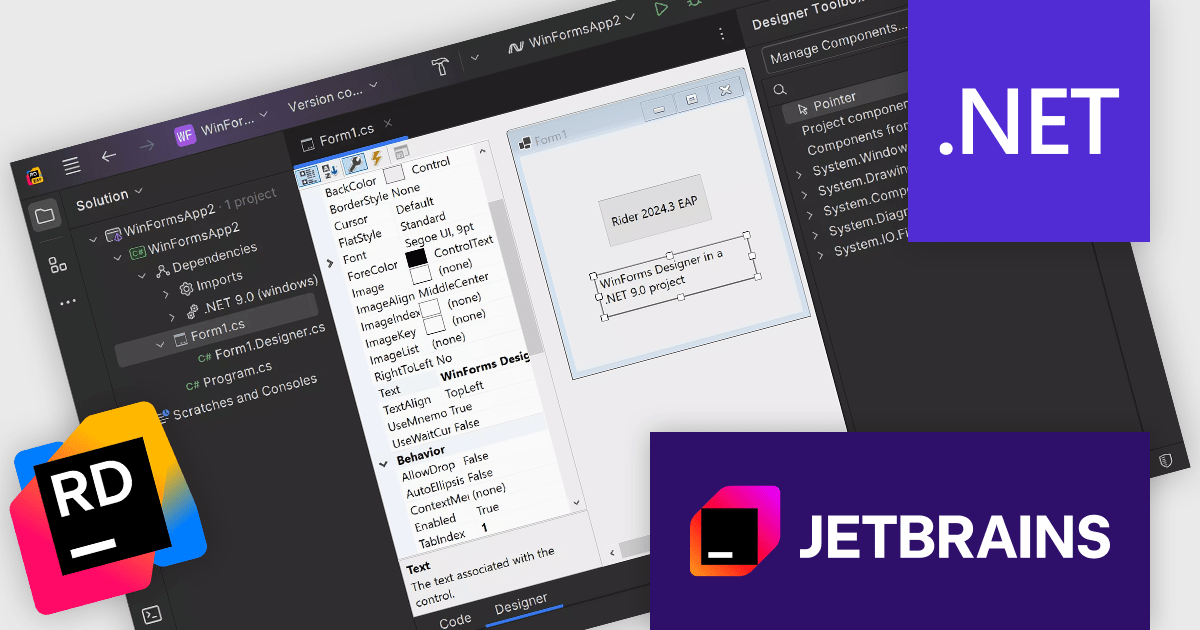Screen dimensions: 1200x630
Task: Click the WF project badge icon
Action: click(186, 135)
